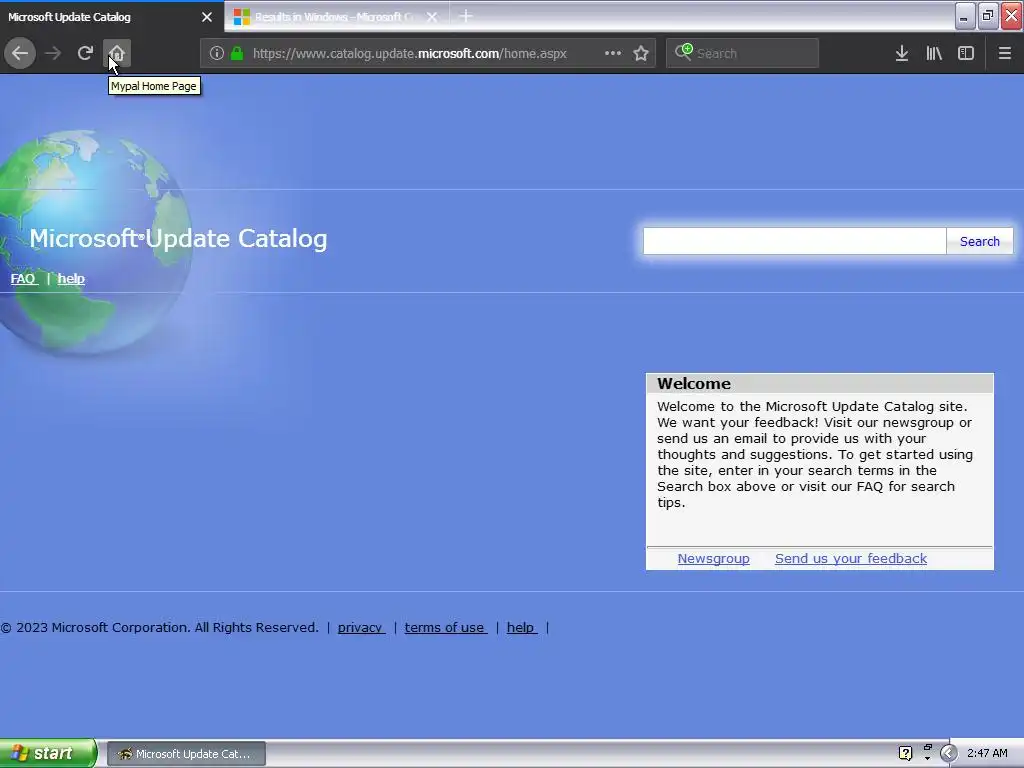Screen dimensions: 1024x768
Task: Click the Welcome panel heading
Action: point(694,383)
